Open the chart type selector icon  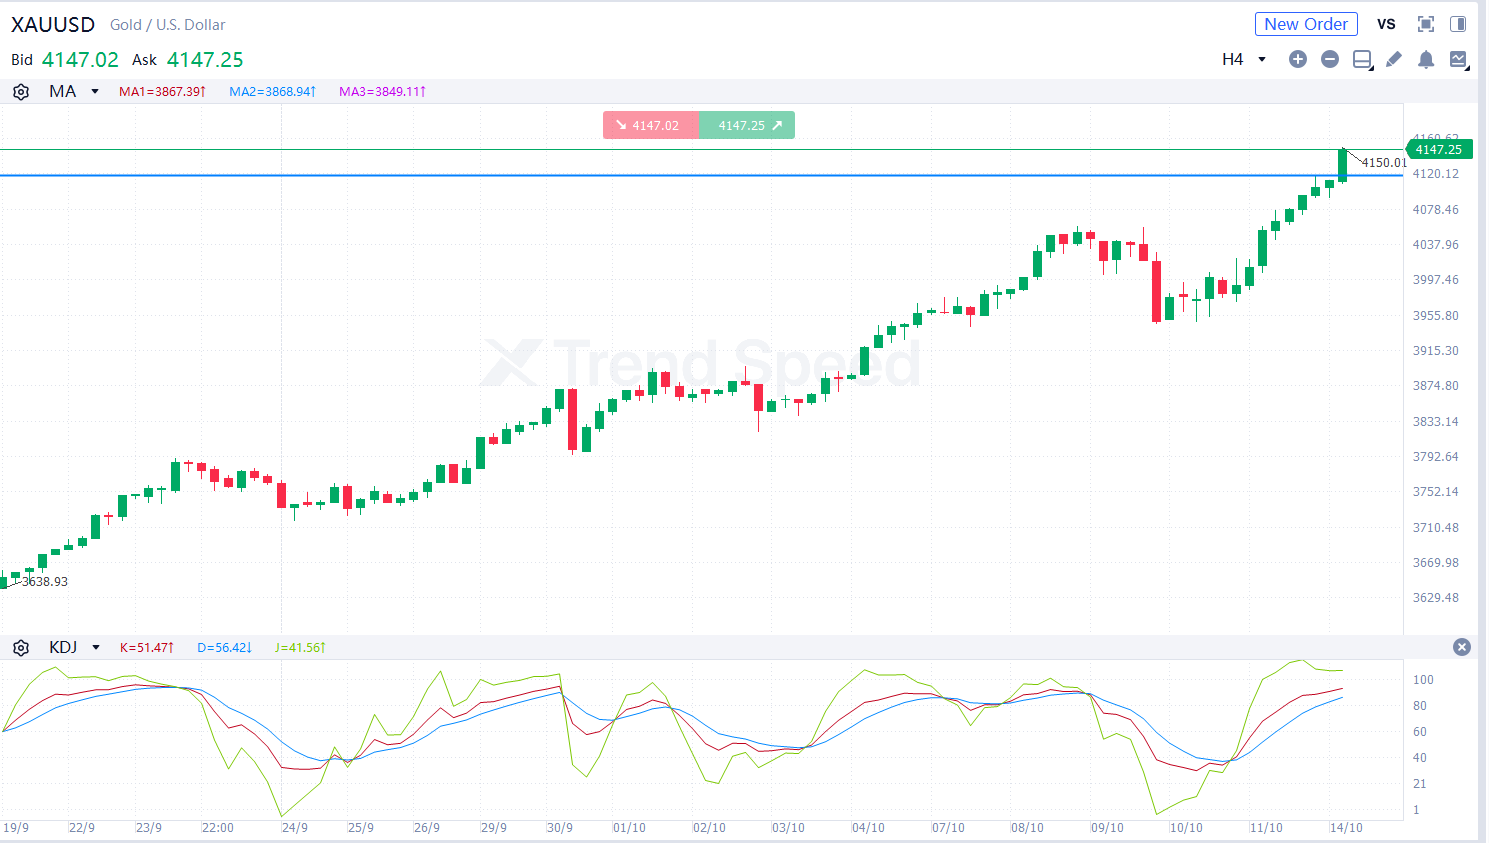(x=1458, y=59)
